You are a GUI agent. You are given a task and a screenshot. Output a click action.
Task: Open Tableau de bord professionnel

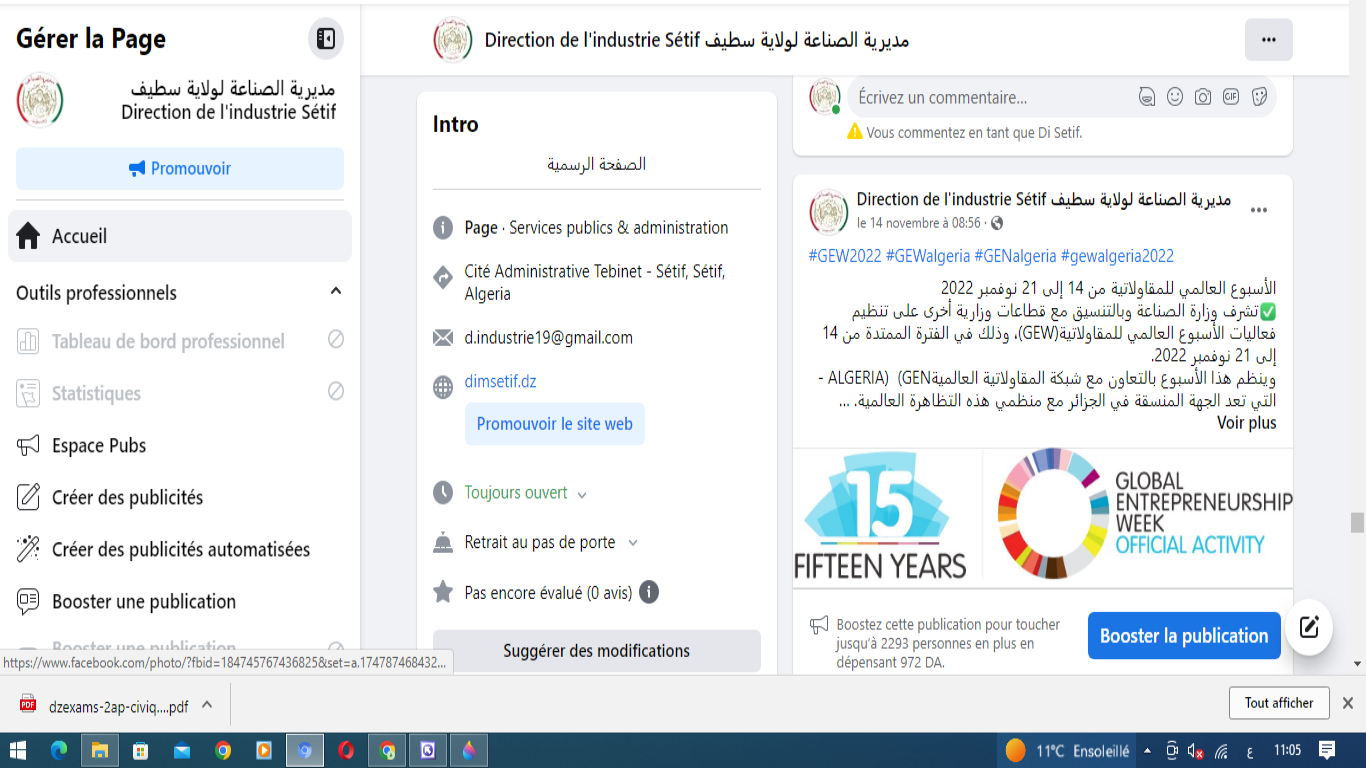(180, 341)
